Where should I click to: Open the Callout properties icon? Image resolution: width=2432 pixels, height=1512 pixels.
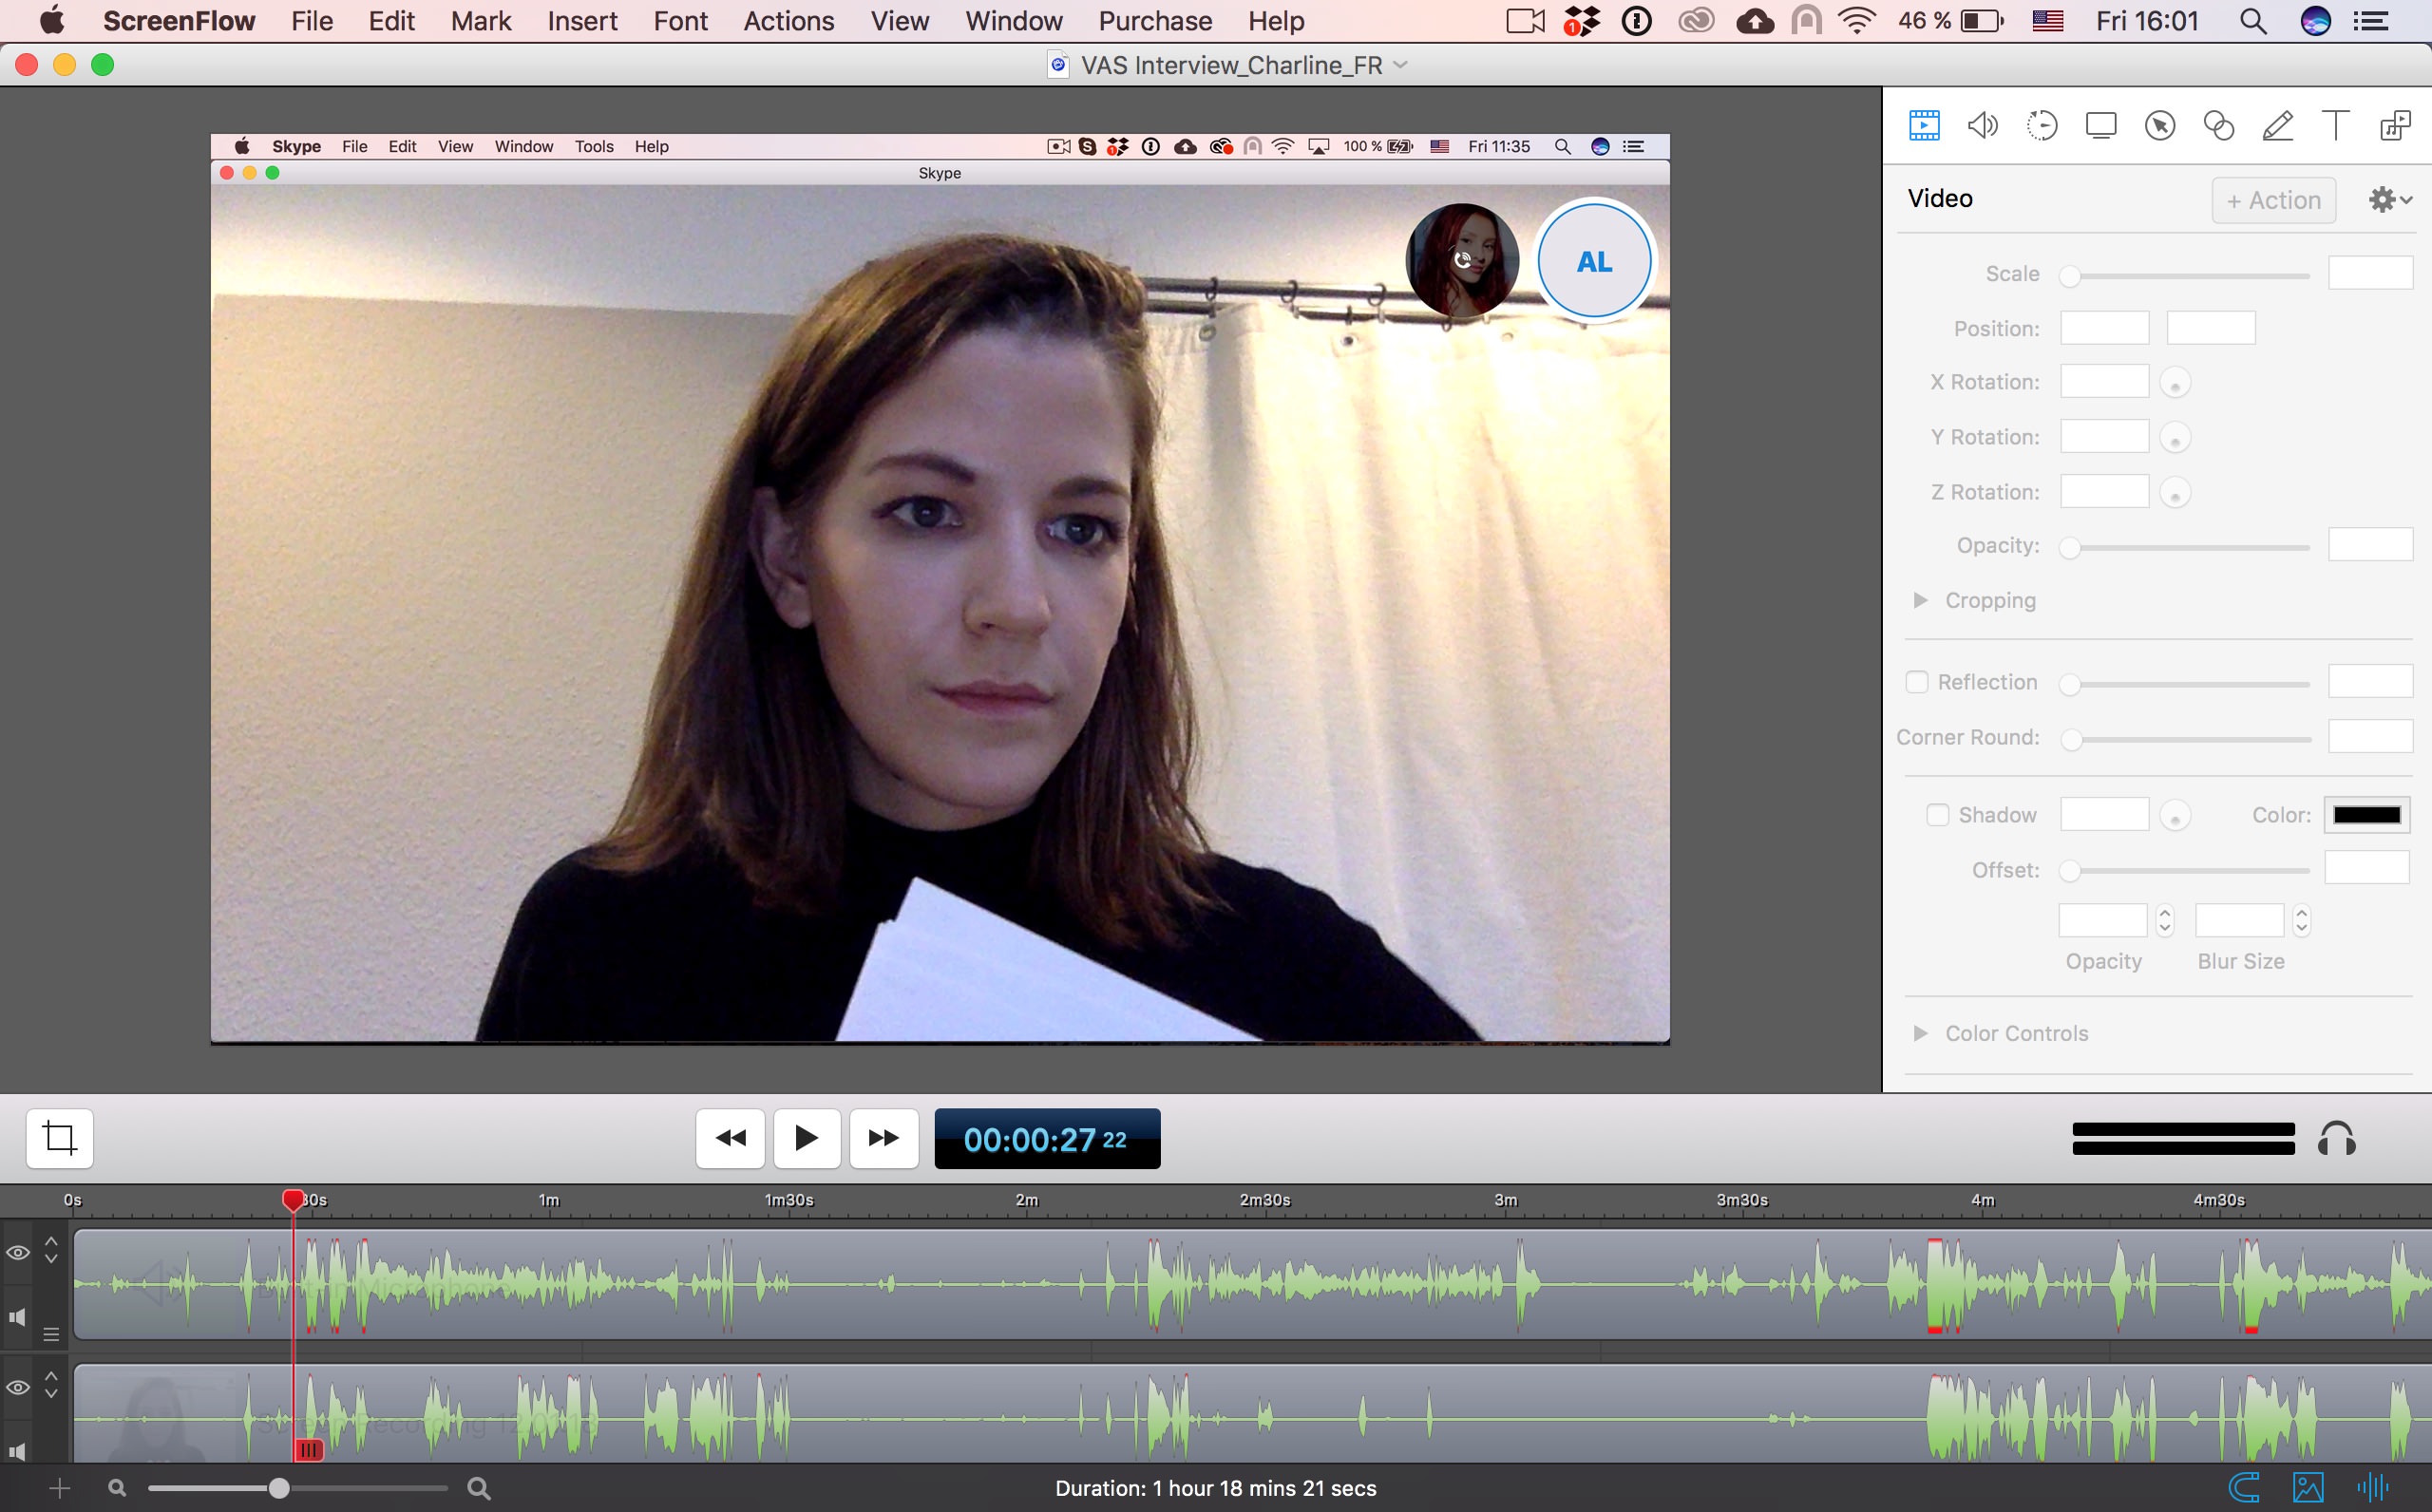point(2159,126)
